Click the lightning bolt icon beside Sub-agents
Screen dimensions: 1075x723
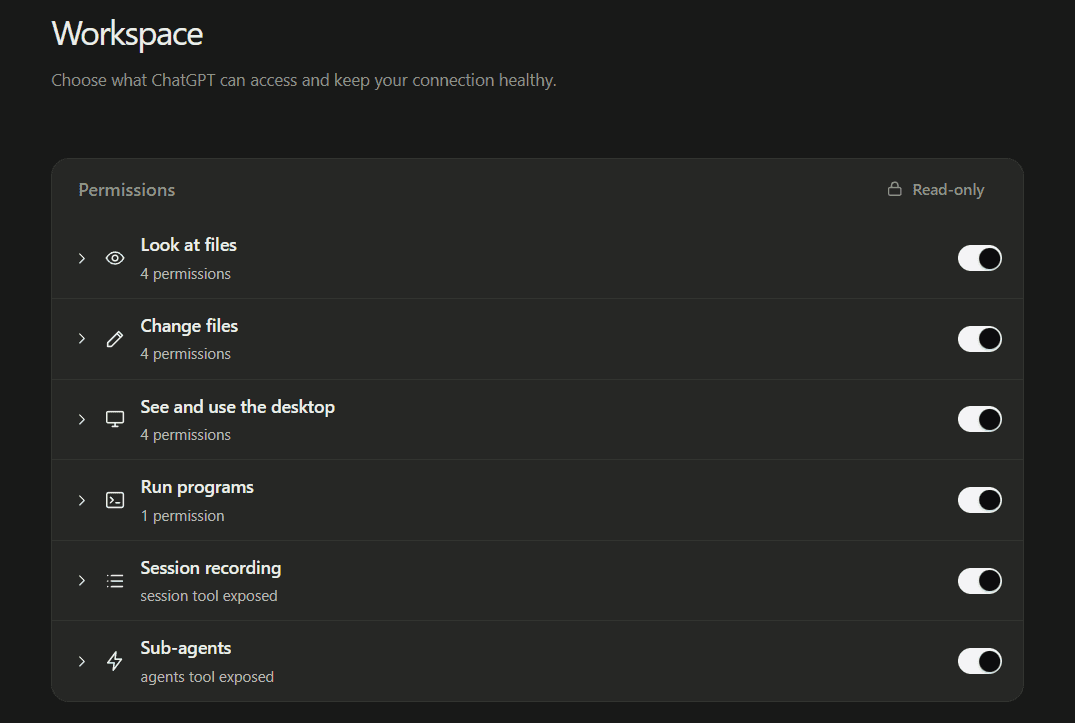(115, 661)
